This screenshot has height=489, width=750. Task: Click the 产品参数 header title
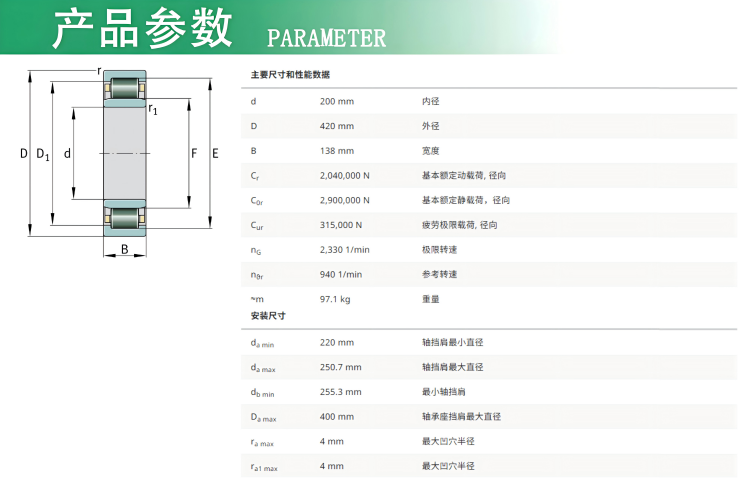(x=142, y=29)
